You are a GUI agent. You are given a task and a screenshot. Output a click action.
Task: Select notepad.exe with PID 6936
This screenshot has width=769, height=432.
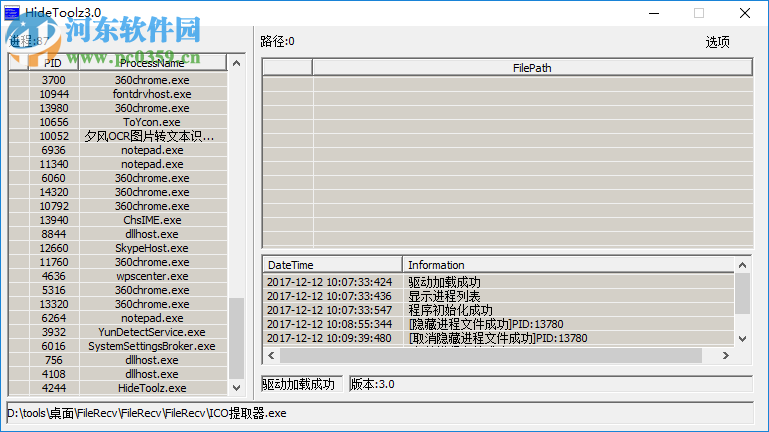118,150
